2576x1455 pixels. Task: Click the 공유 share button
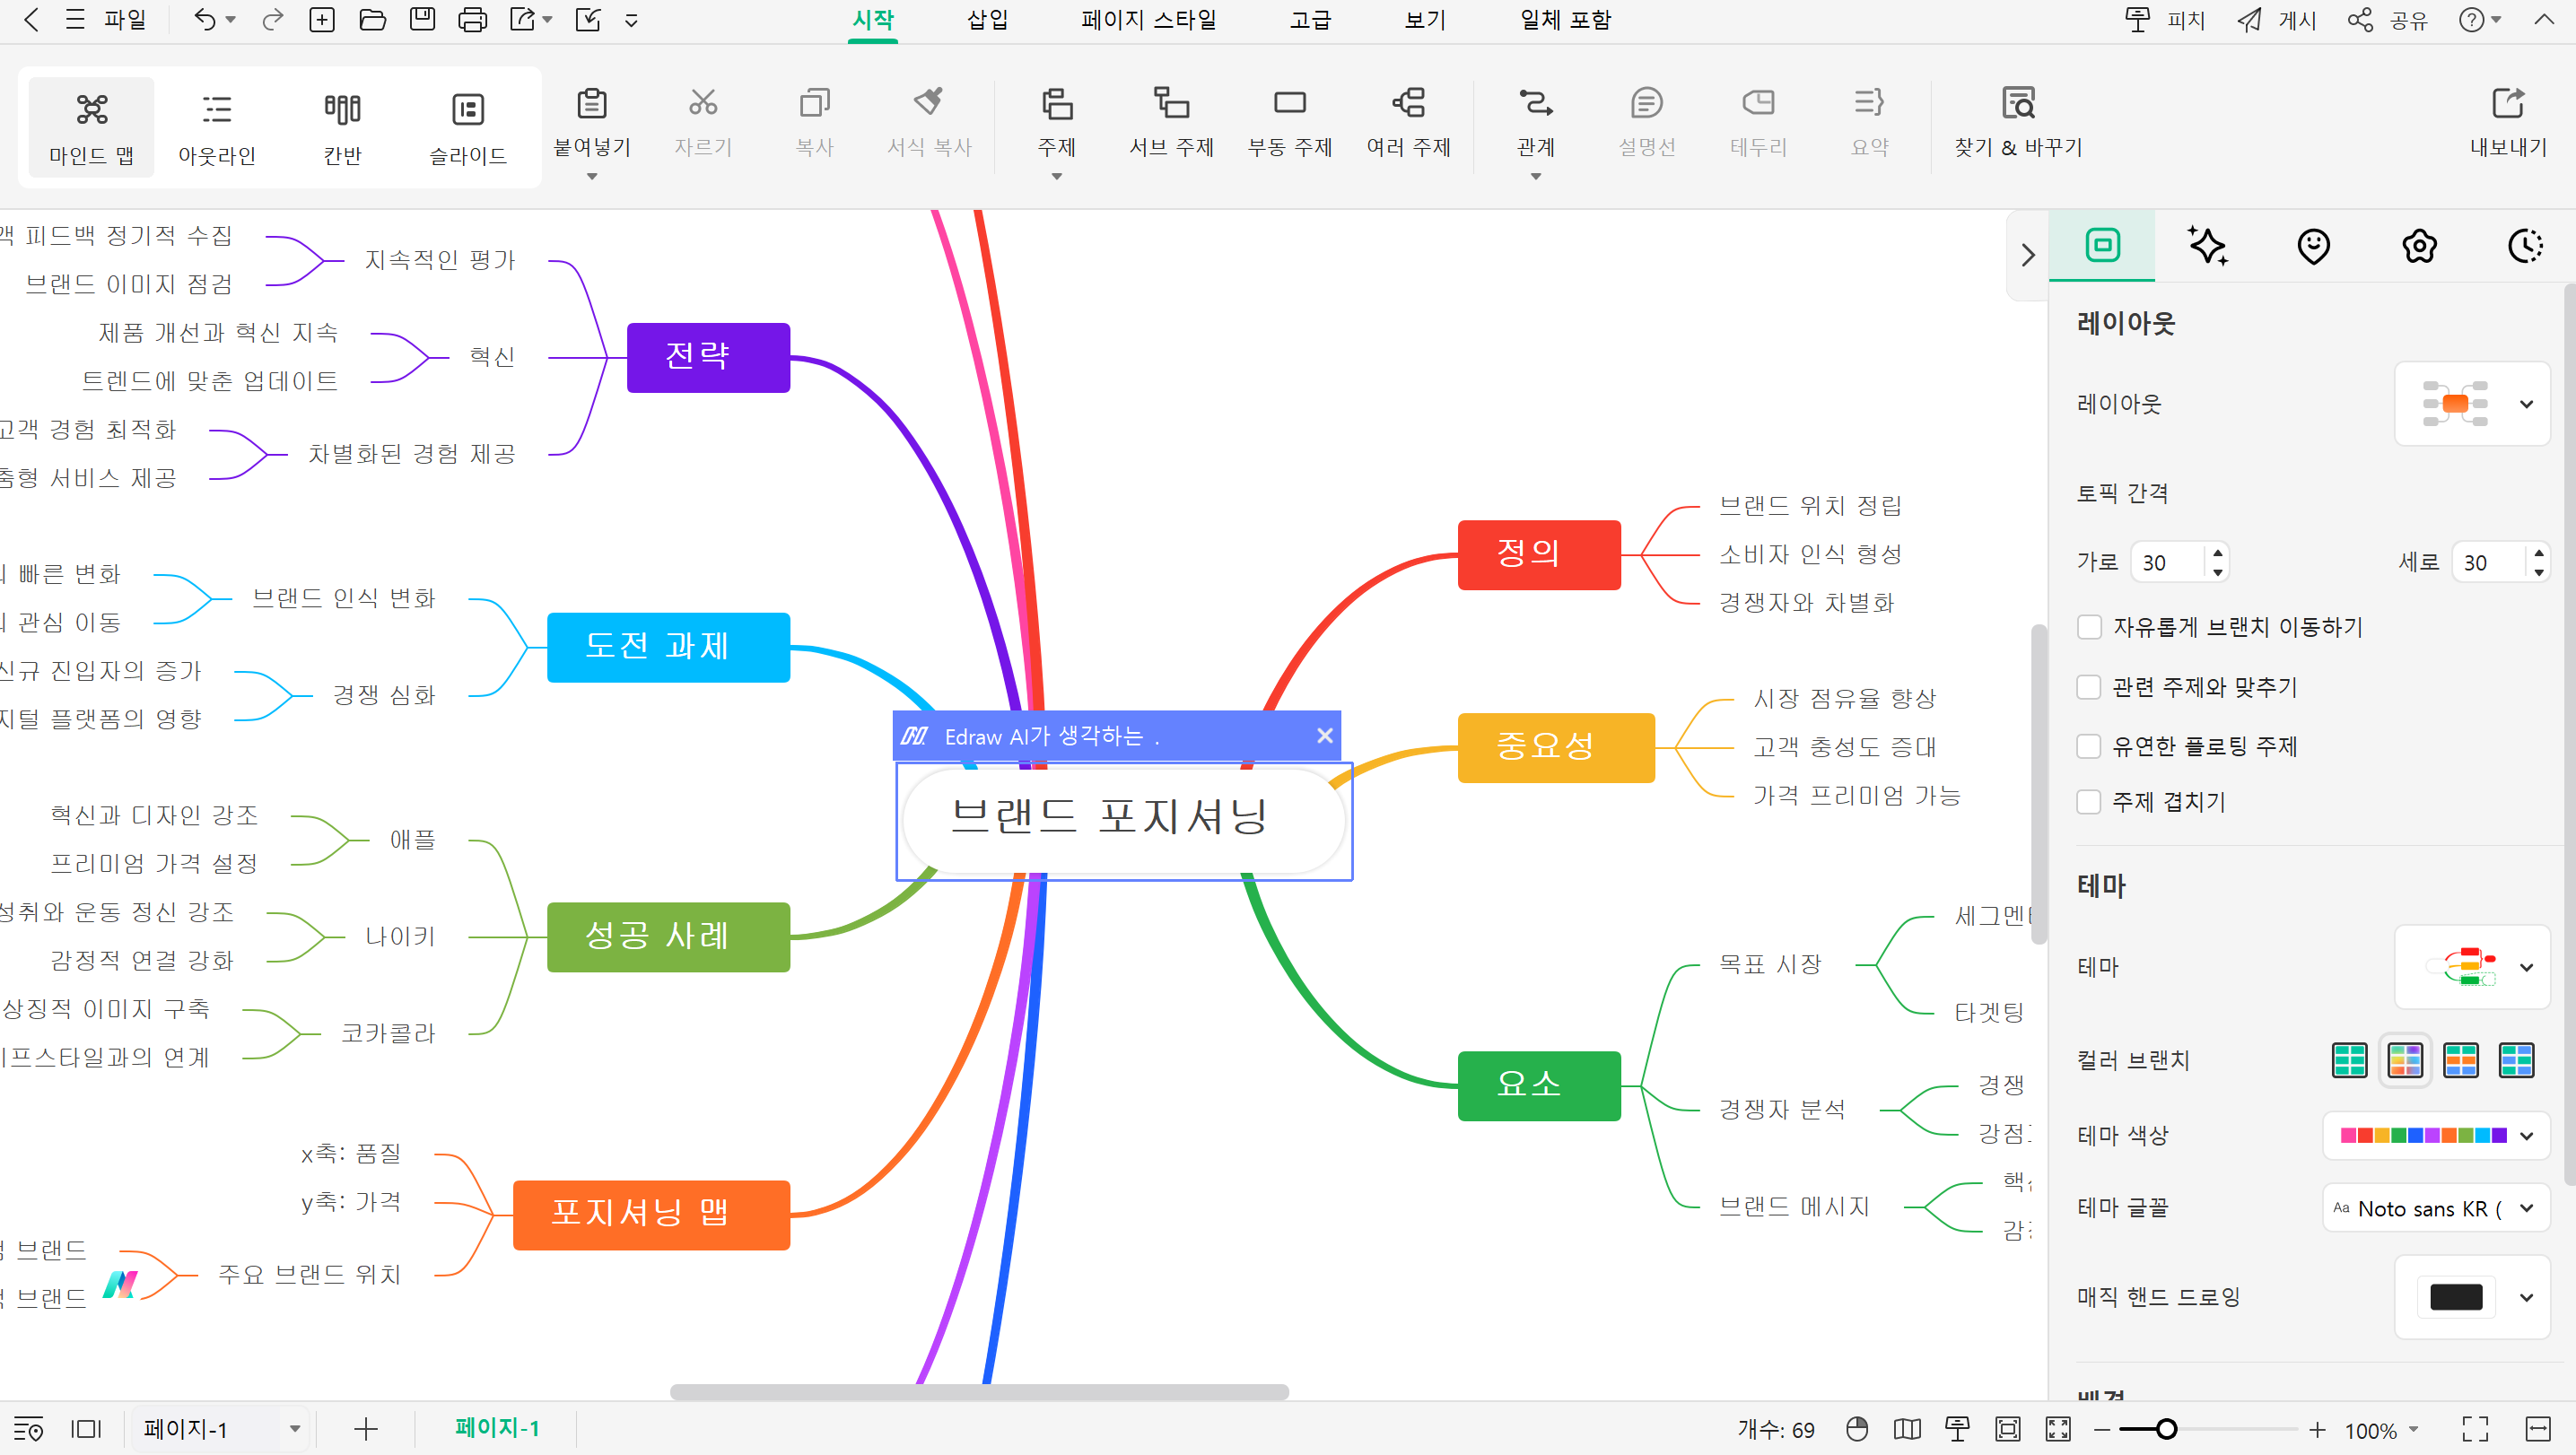click(x=2388, y=20)
